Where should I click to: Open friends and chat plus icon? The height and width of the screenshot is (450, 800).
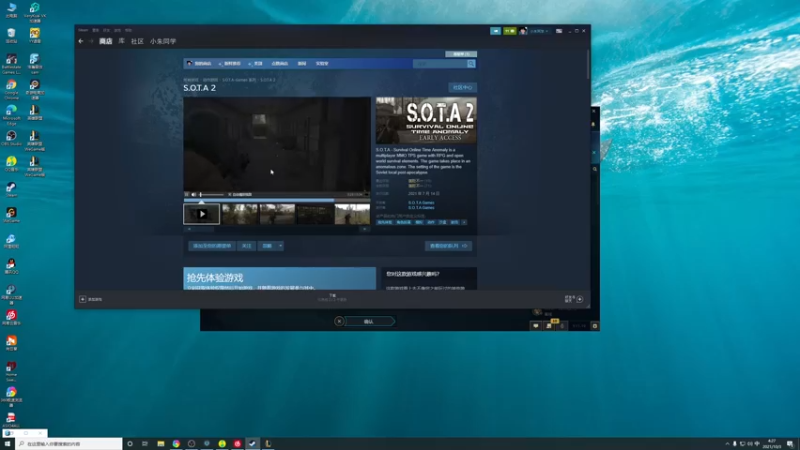click(580, 299)
